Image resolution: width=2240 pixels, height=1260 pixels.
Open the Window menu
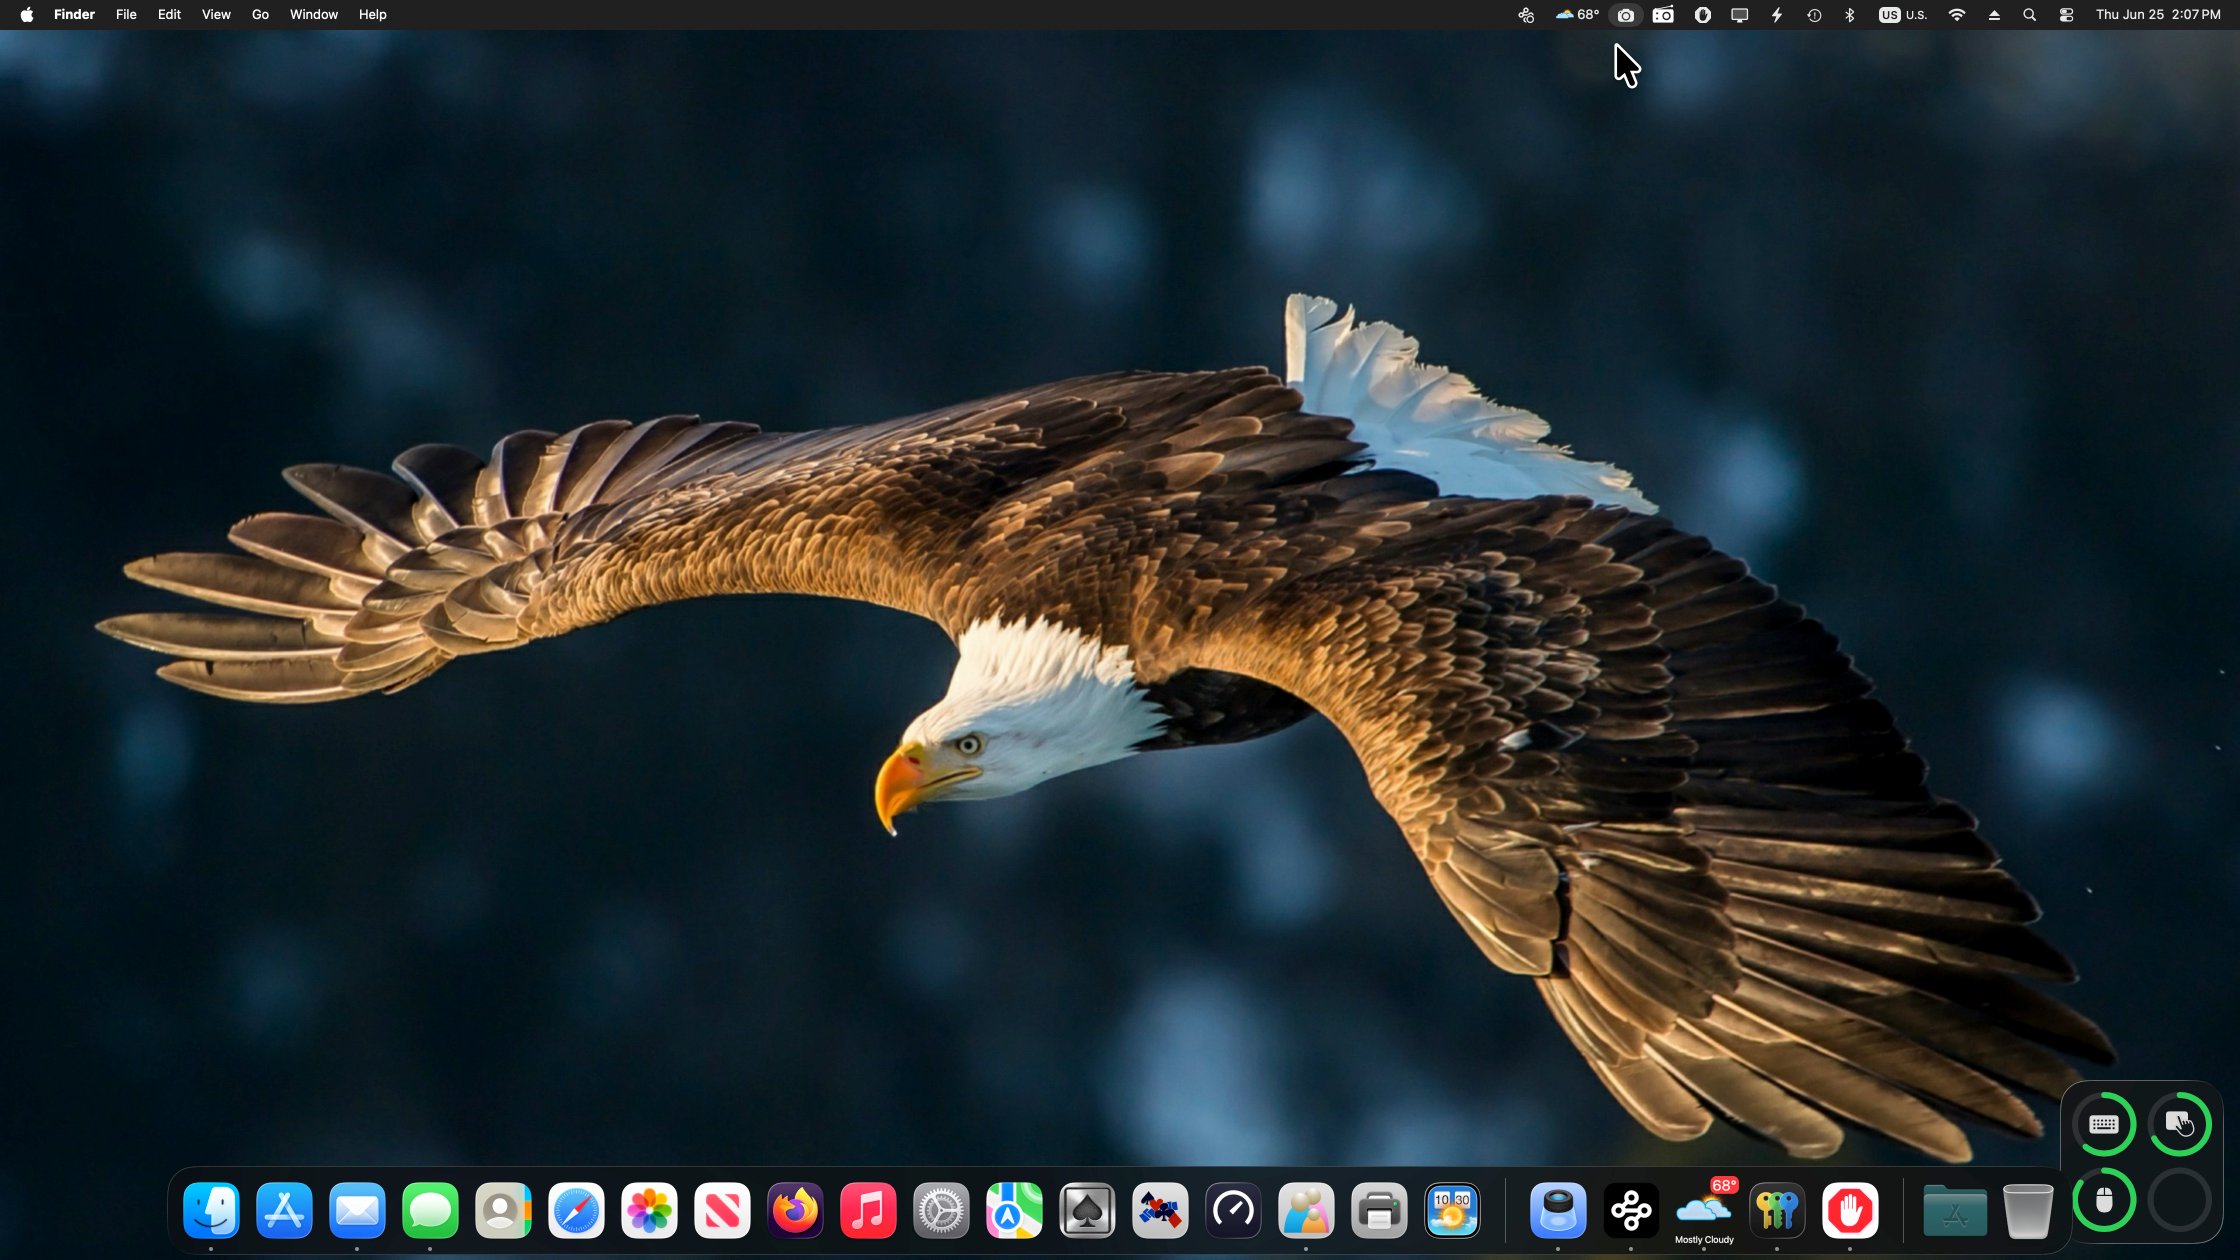[314, 15]
